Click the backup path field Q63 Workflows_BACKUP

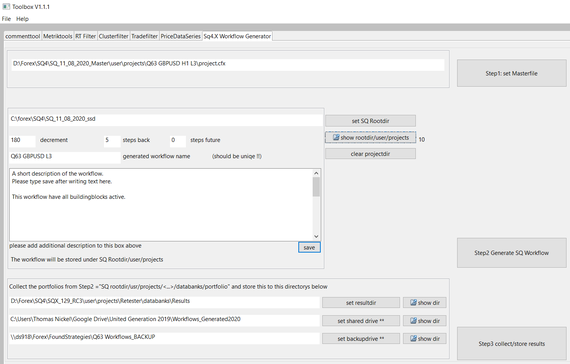coord(164,338)
